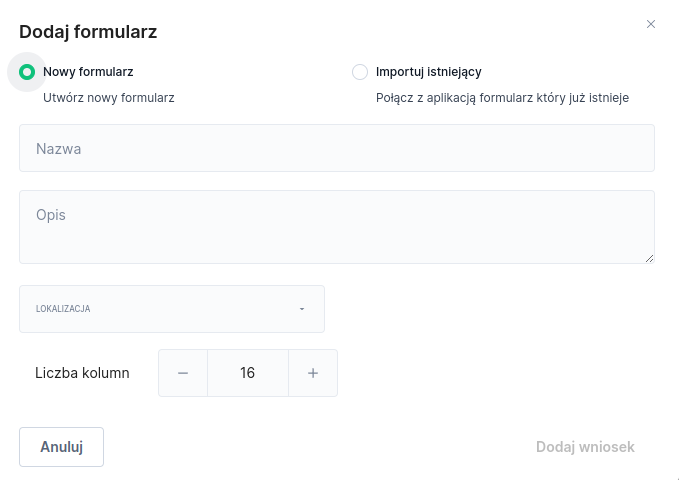The width and height of the screenshot is (679, 480).
Task: Click the Dodaj wniosek button
Action: tap(585, 447)
